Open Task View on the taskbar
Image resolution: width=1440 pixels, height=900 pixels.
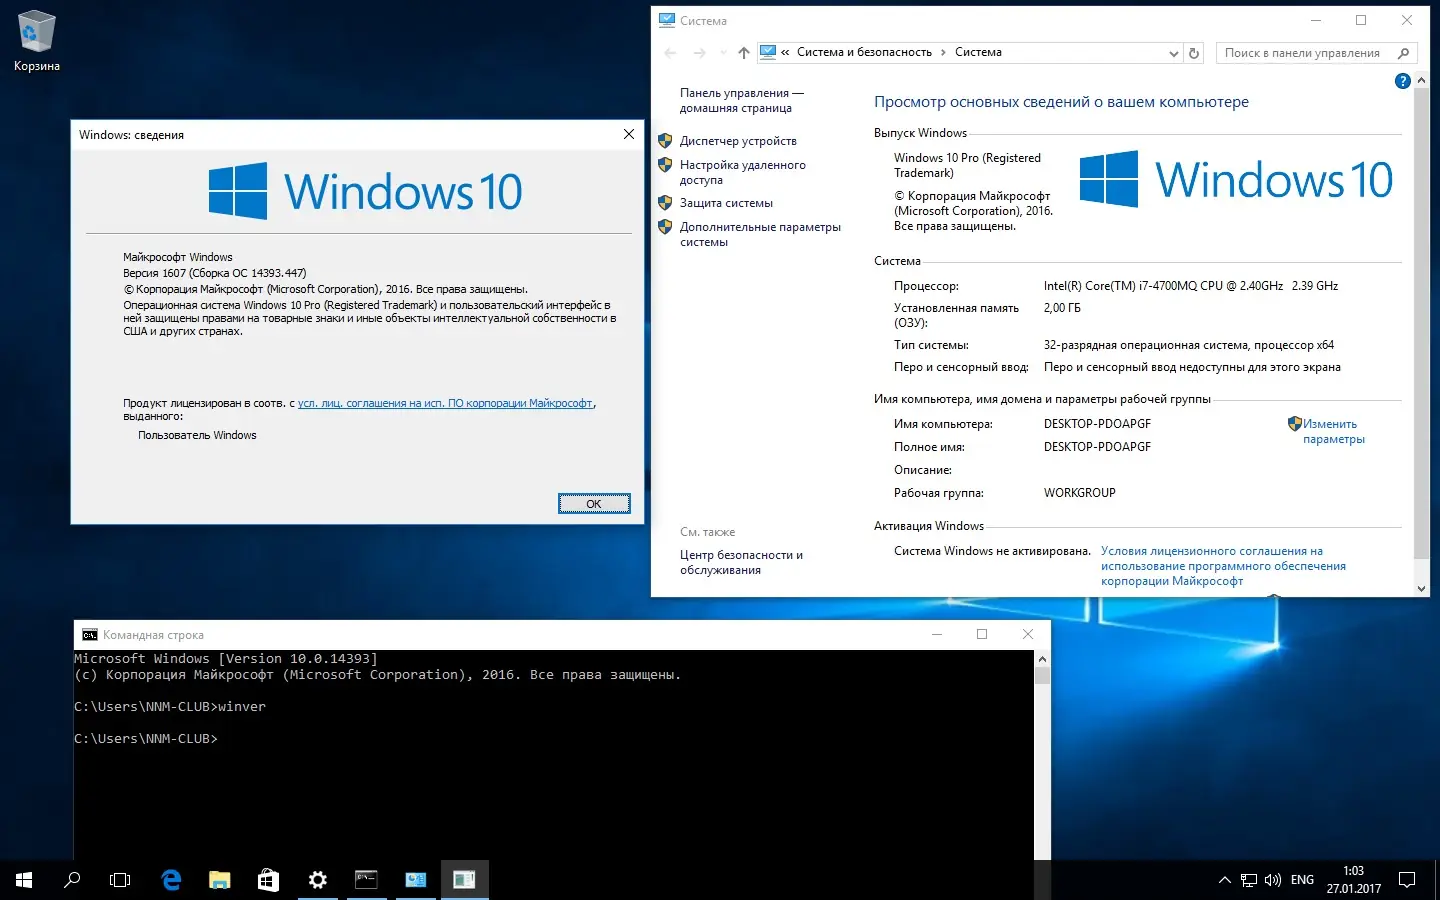(x=120, y=880)
